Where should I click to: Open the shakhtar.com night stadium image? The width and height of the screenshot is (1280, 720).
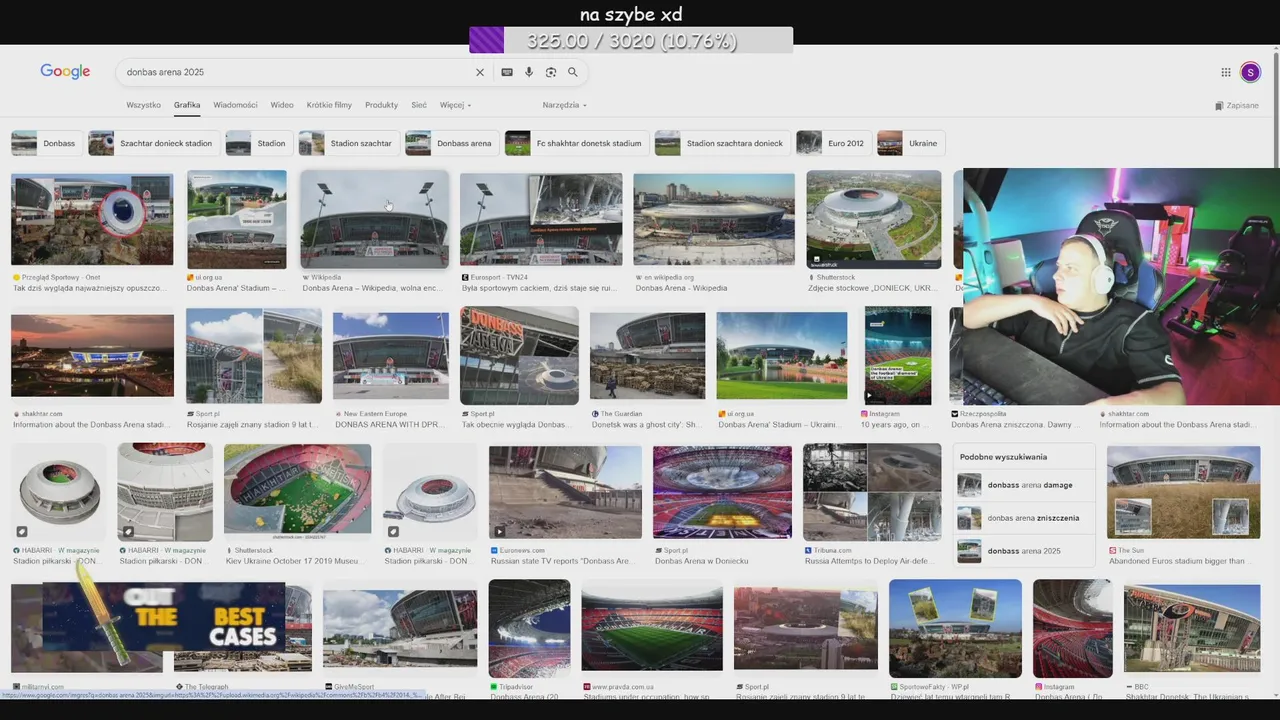tap(92, 355)
